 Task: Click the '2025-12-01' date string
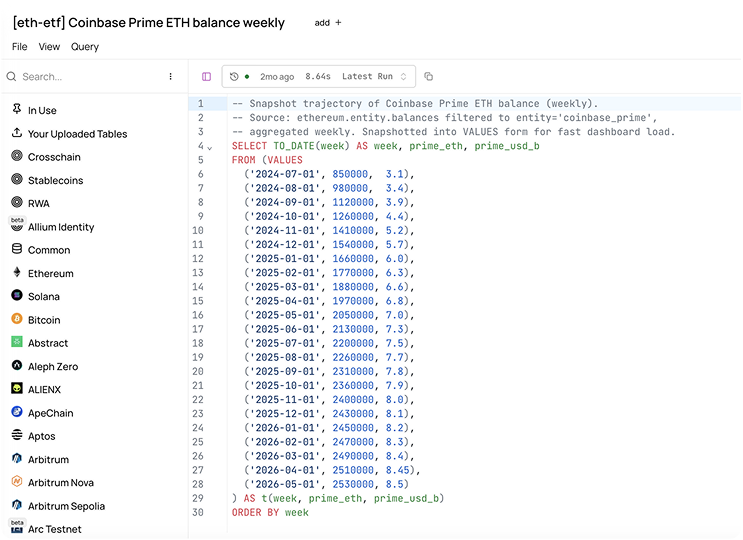(x=285, y=414)
